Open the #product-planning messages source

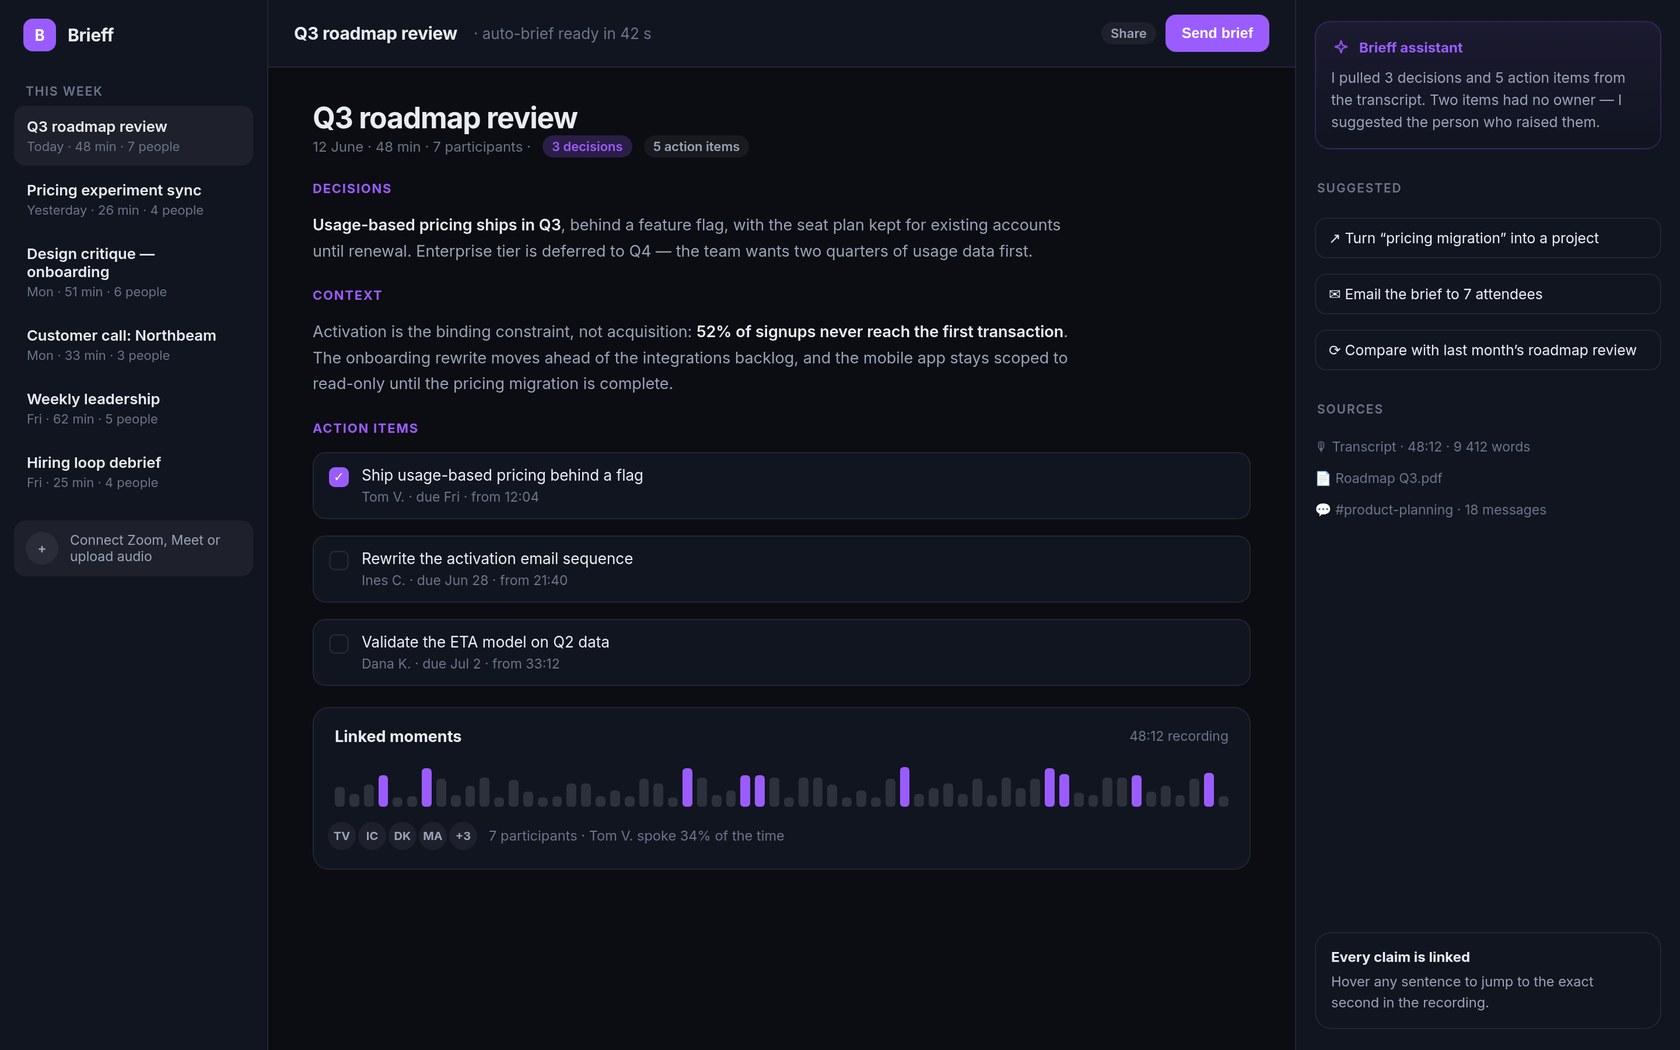pos(1431,510)
